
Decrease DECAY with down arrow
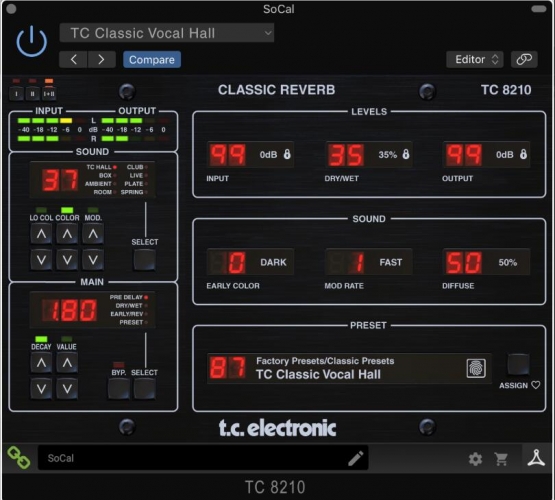41,389
